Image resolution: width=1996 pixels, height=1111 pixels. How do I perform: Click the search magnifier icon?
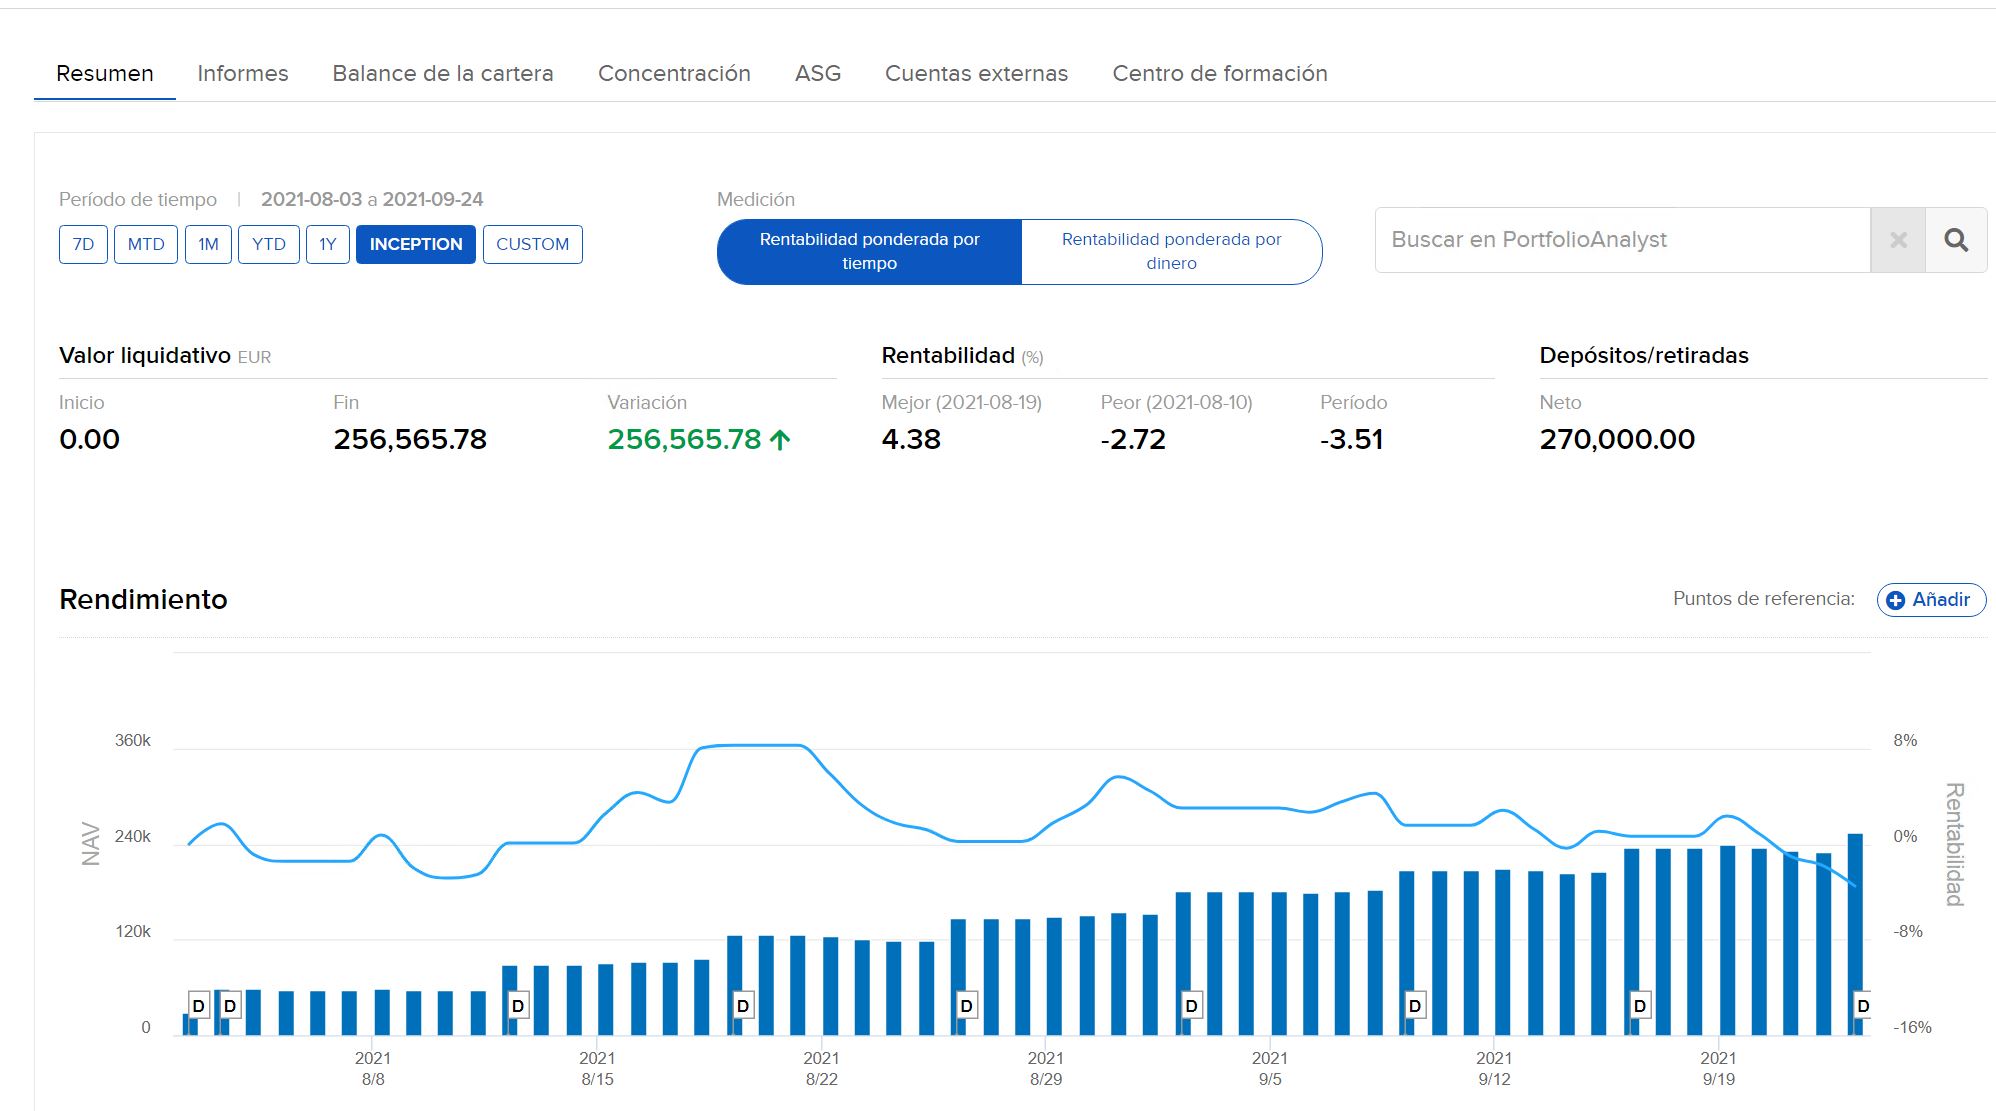[x=1956, y=240]
